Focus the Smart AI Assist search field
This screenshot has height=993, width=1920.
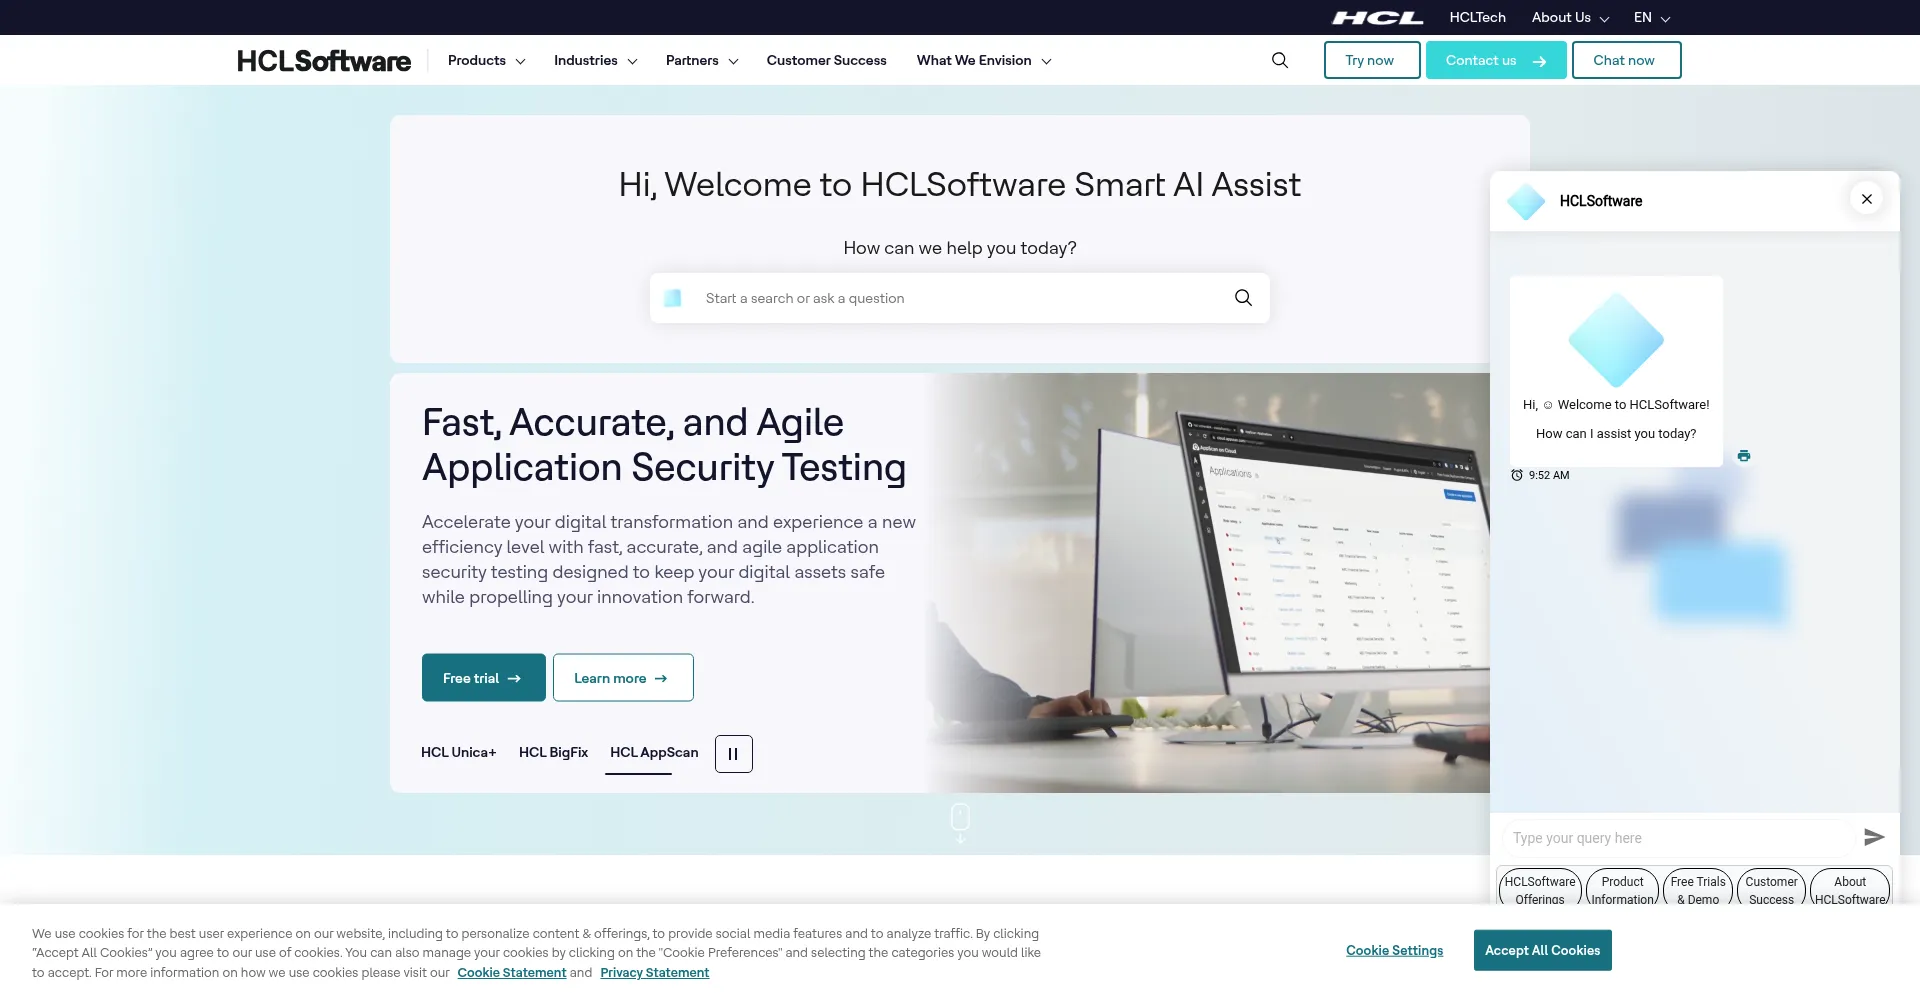tap(960, 298)
